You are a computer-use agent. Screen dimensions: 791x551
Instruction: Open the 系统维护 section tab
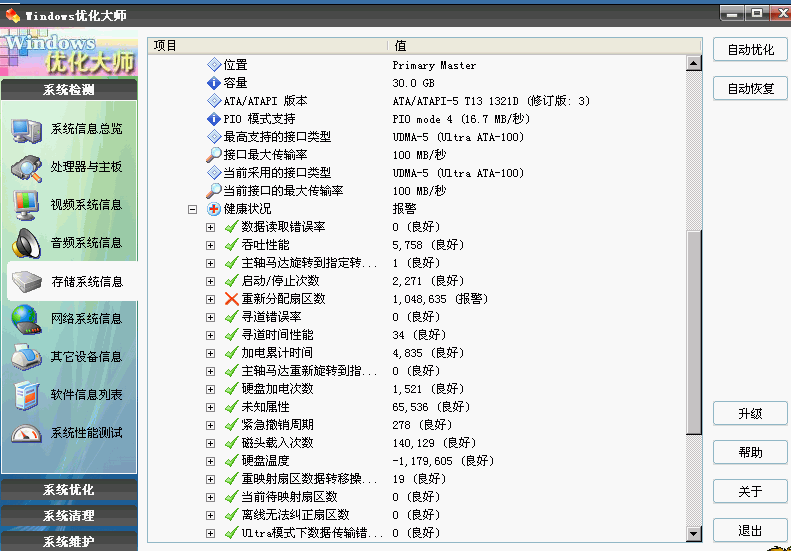[69, 540]
